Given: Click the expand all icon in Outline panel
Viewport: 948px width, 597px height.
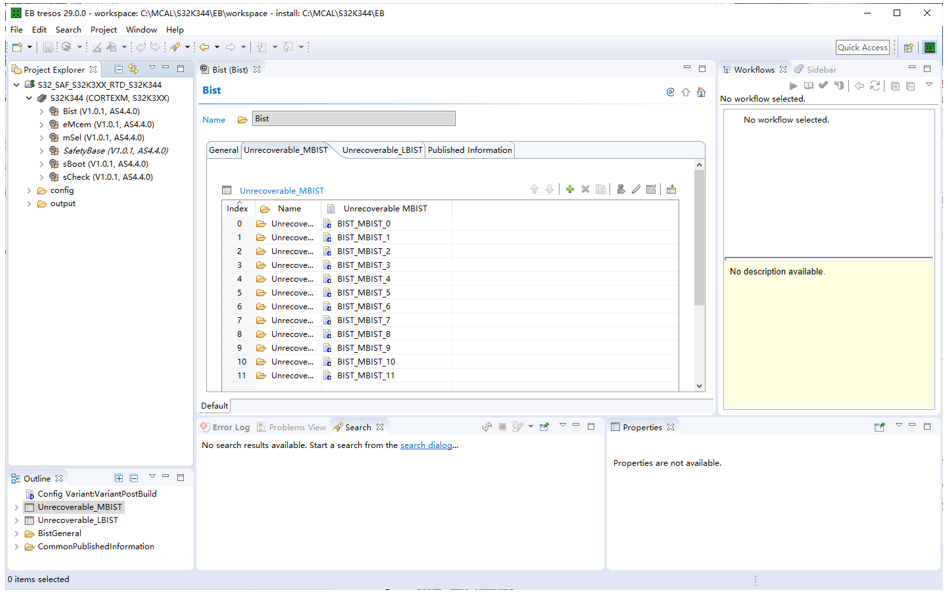Looking at the screenshot, I should (x=119, y=478).
